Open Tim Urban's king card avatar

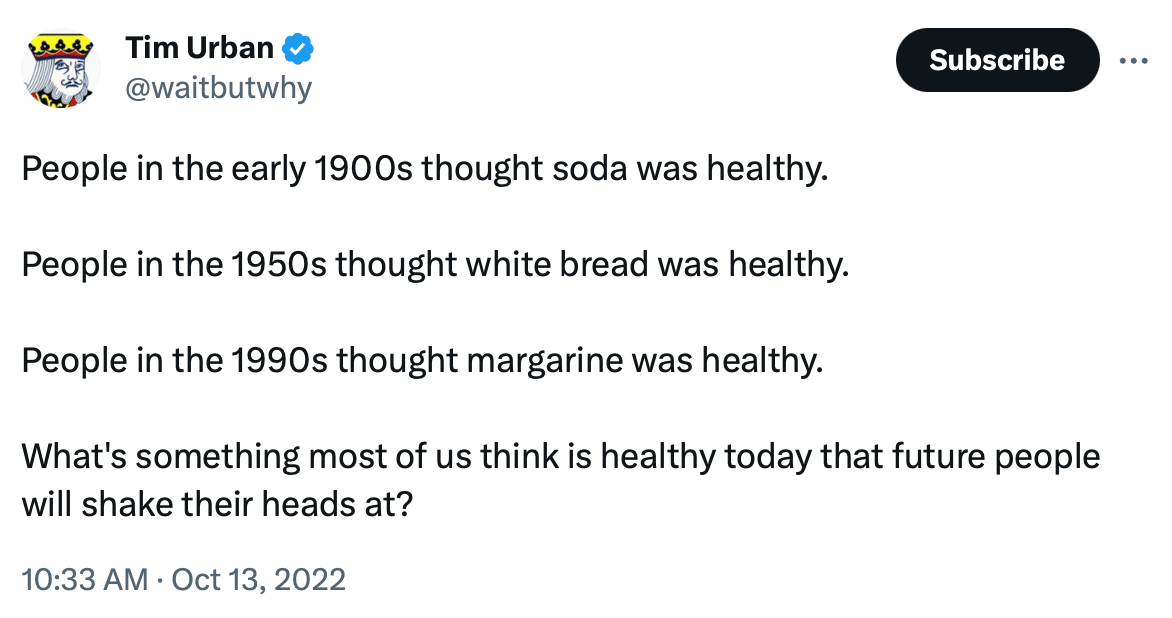[61, 68]
